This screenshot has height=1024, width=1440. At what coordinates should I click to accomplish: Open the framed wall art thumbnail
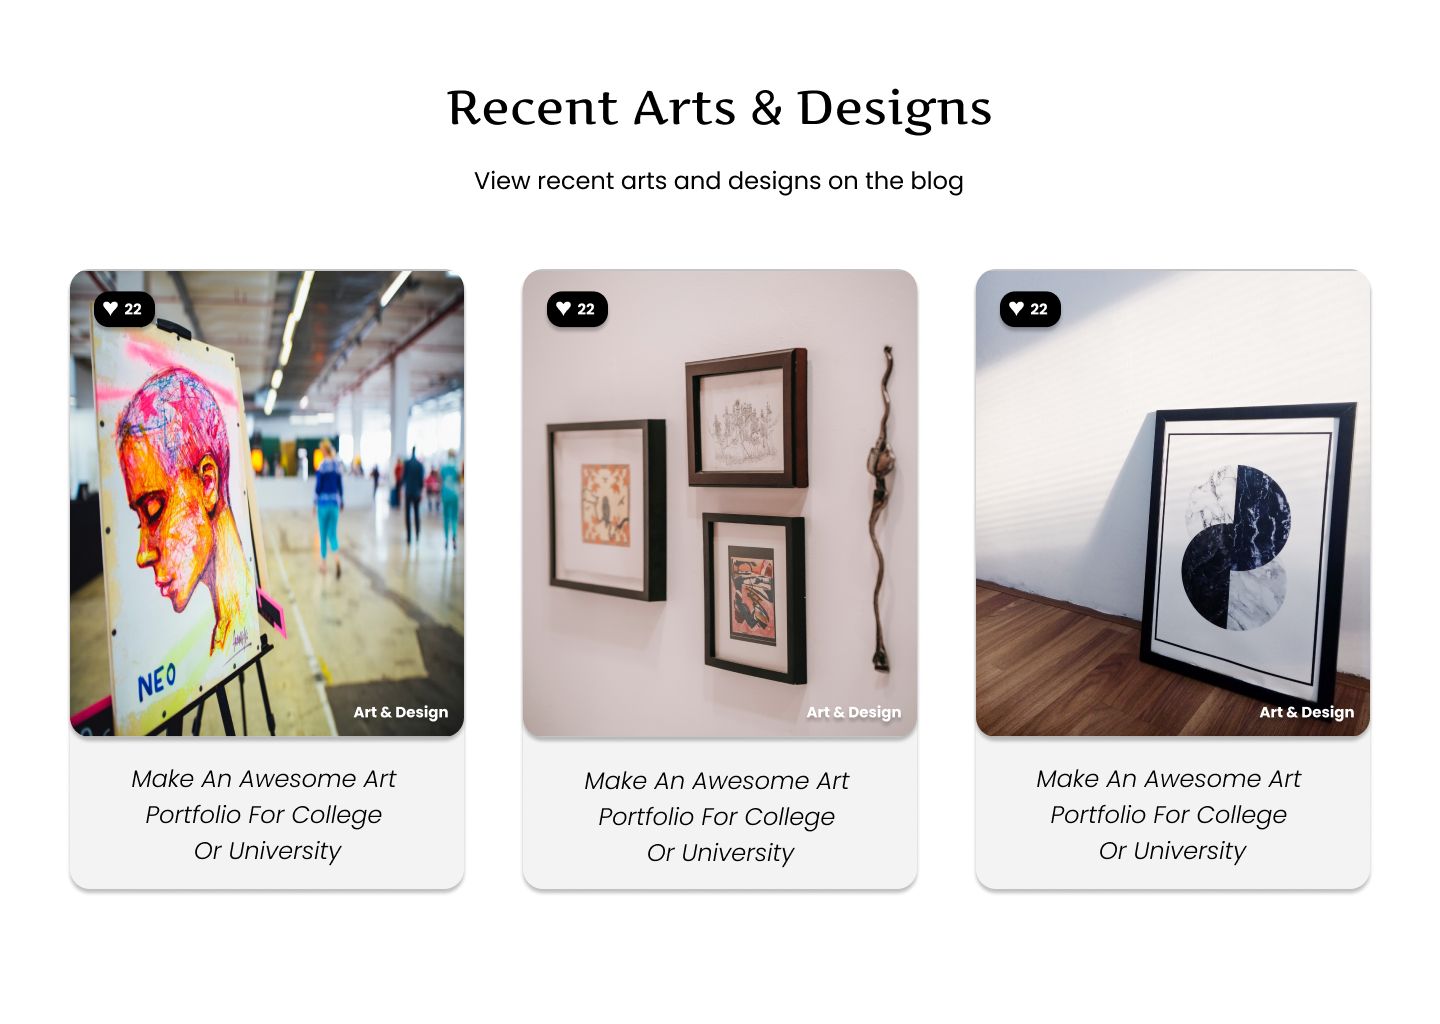click(x=720, y=503)
